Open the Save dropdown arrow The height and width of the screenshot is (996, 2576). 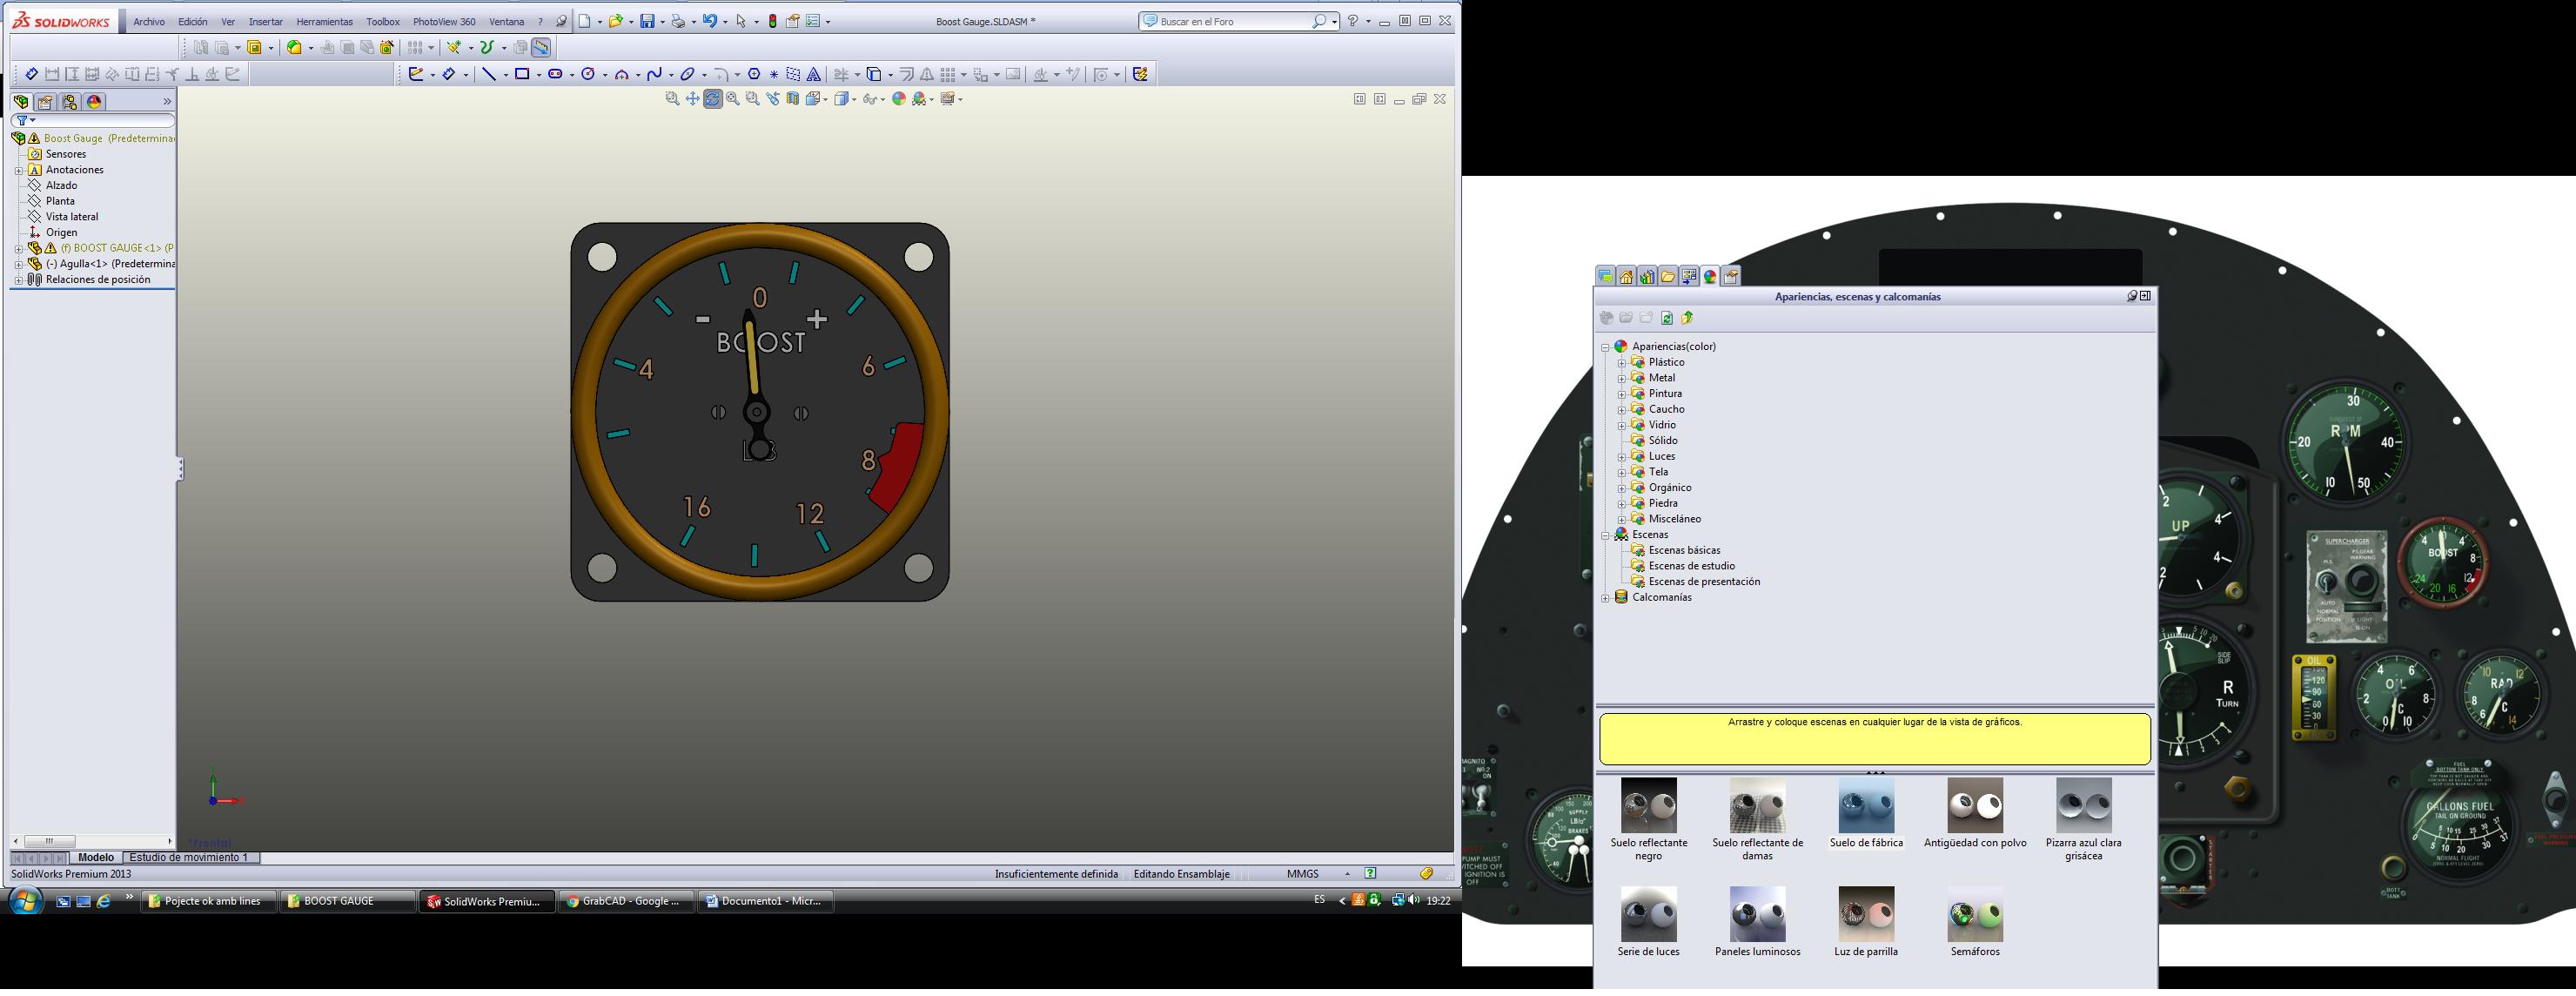click(x=662, y=22)
